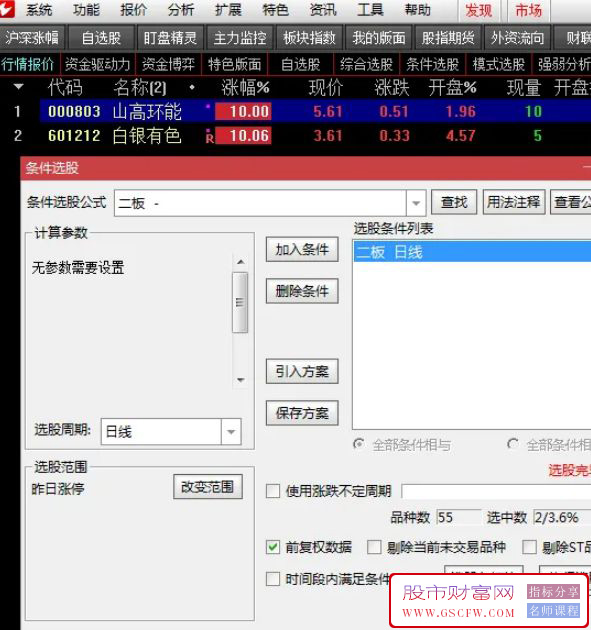Enable the 时间段内满足条件 checkbox
This screenshot has height=630, width=591.
(273, 579)
